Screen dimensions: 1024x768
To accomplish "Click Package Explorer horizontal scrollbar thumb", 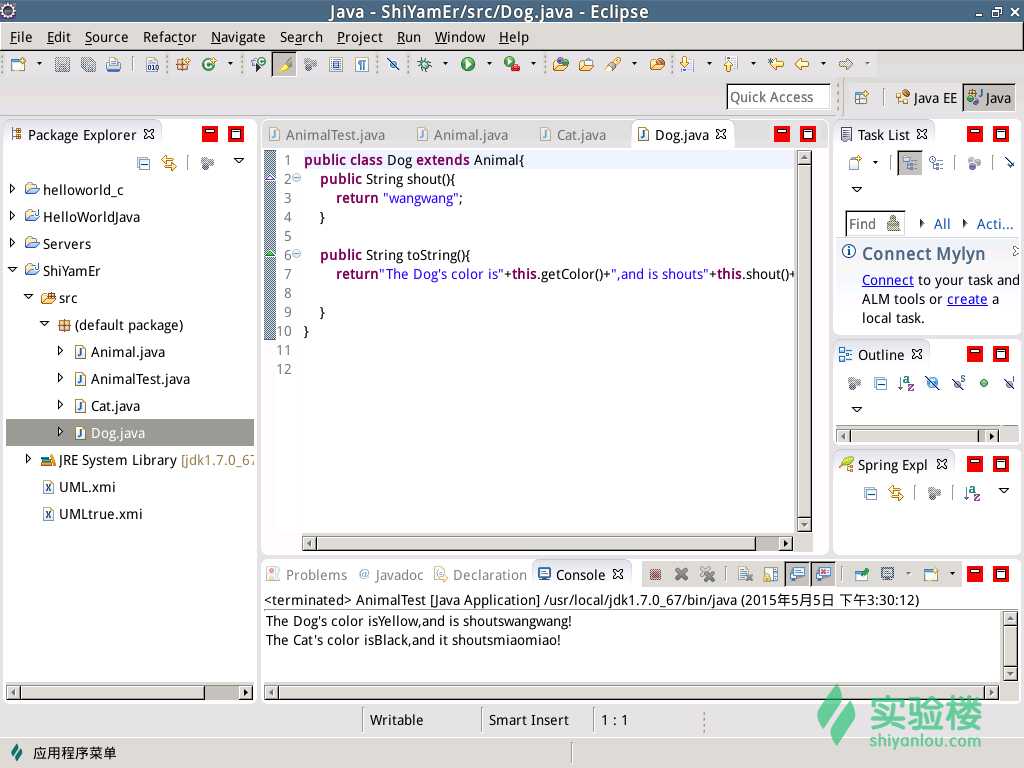I will tap(112, 692).
